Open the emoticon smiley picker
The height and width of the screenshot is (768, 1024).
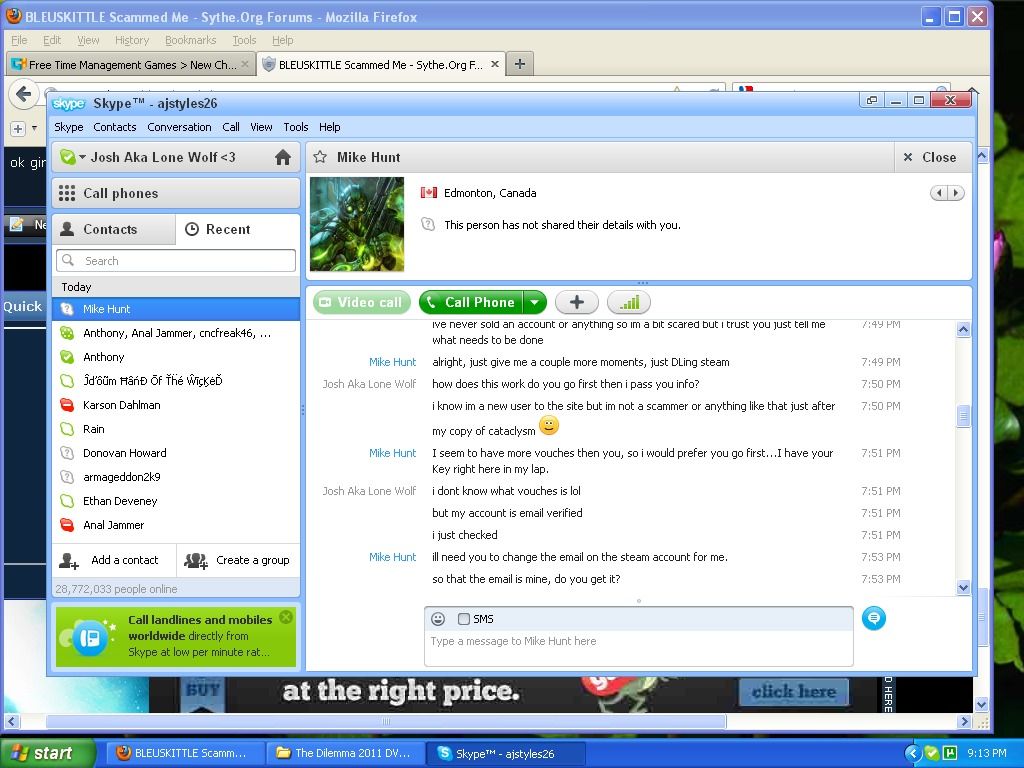[x=438, y=619]
